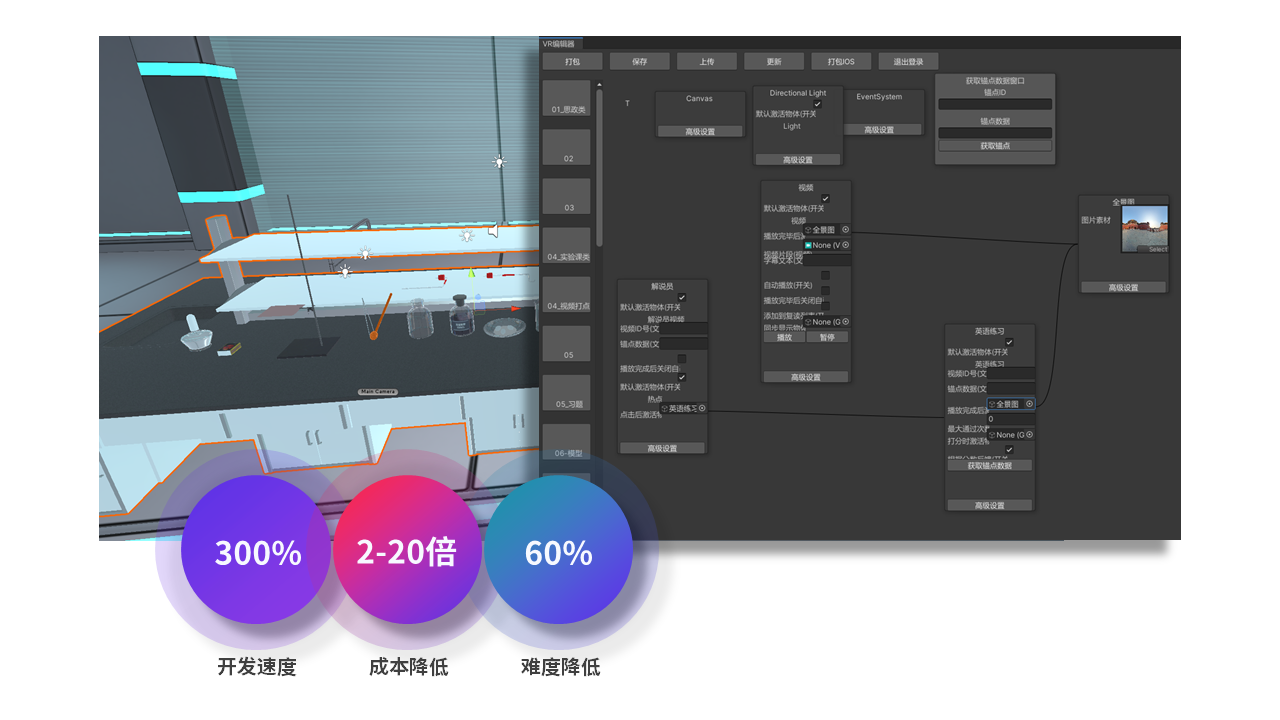The width and height of the screenshot is (1280, 720).
Task: Toggle 自动播放 checkbox in 视频 node
Action: (x=825, y=275)
